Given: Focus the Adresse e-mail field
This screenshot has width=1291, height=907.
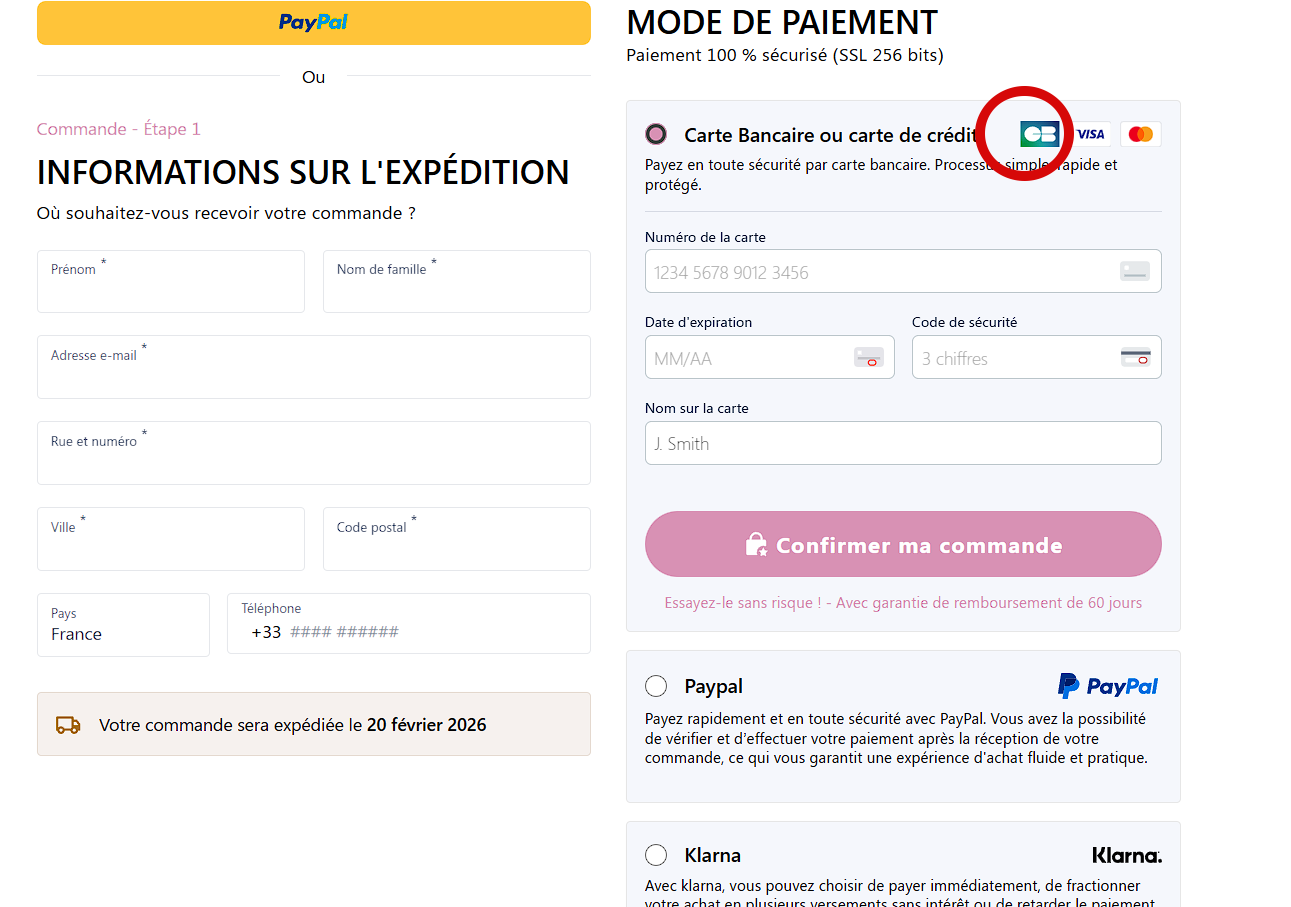Looking at the screenshot, I should click(314, 367).
